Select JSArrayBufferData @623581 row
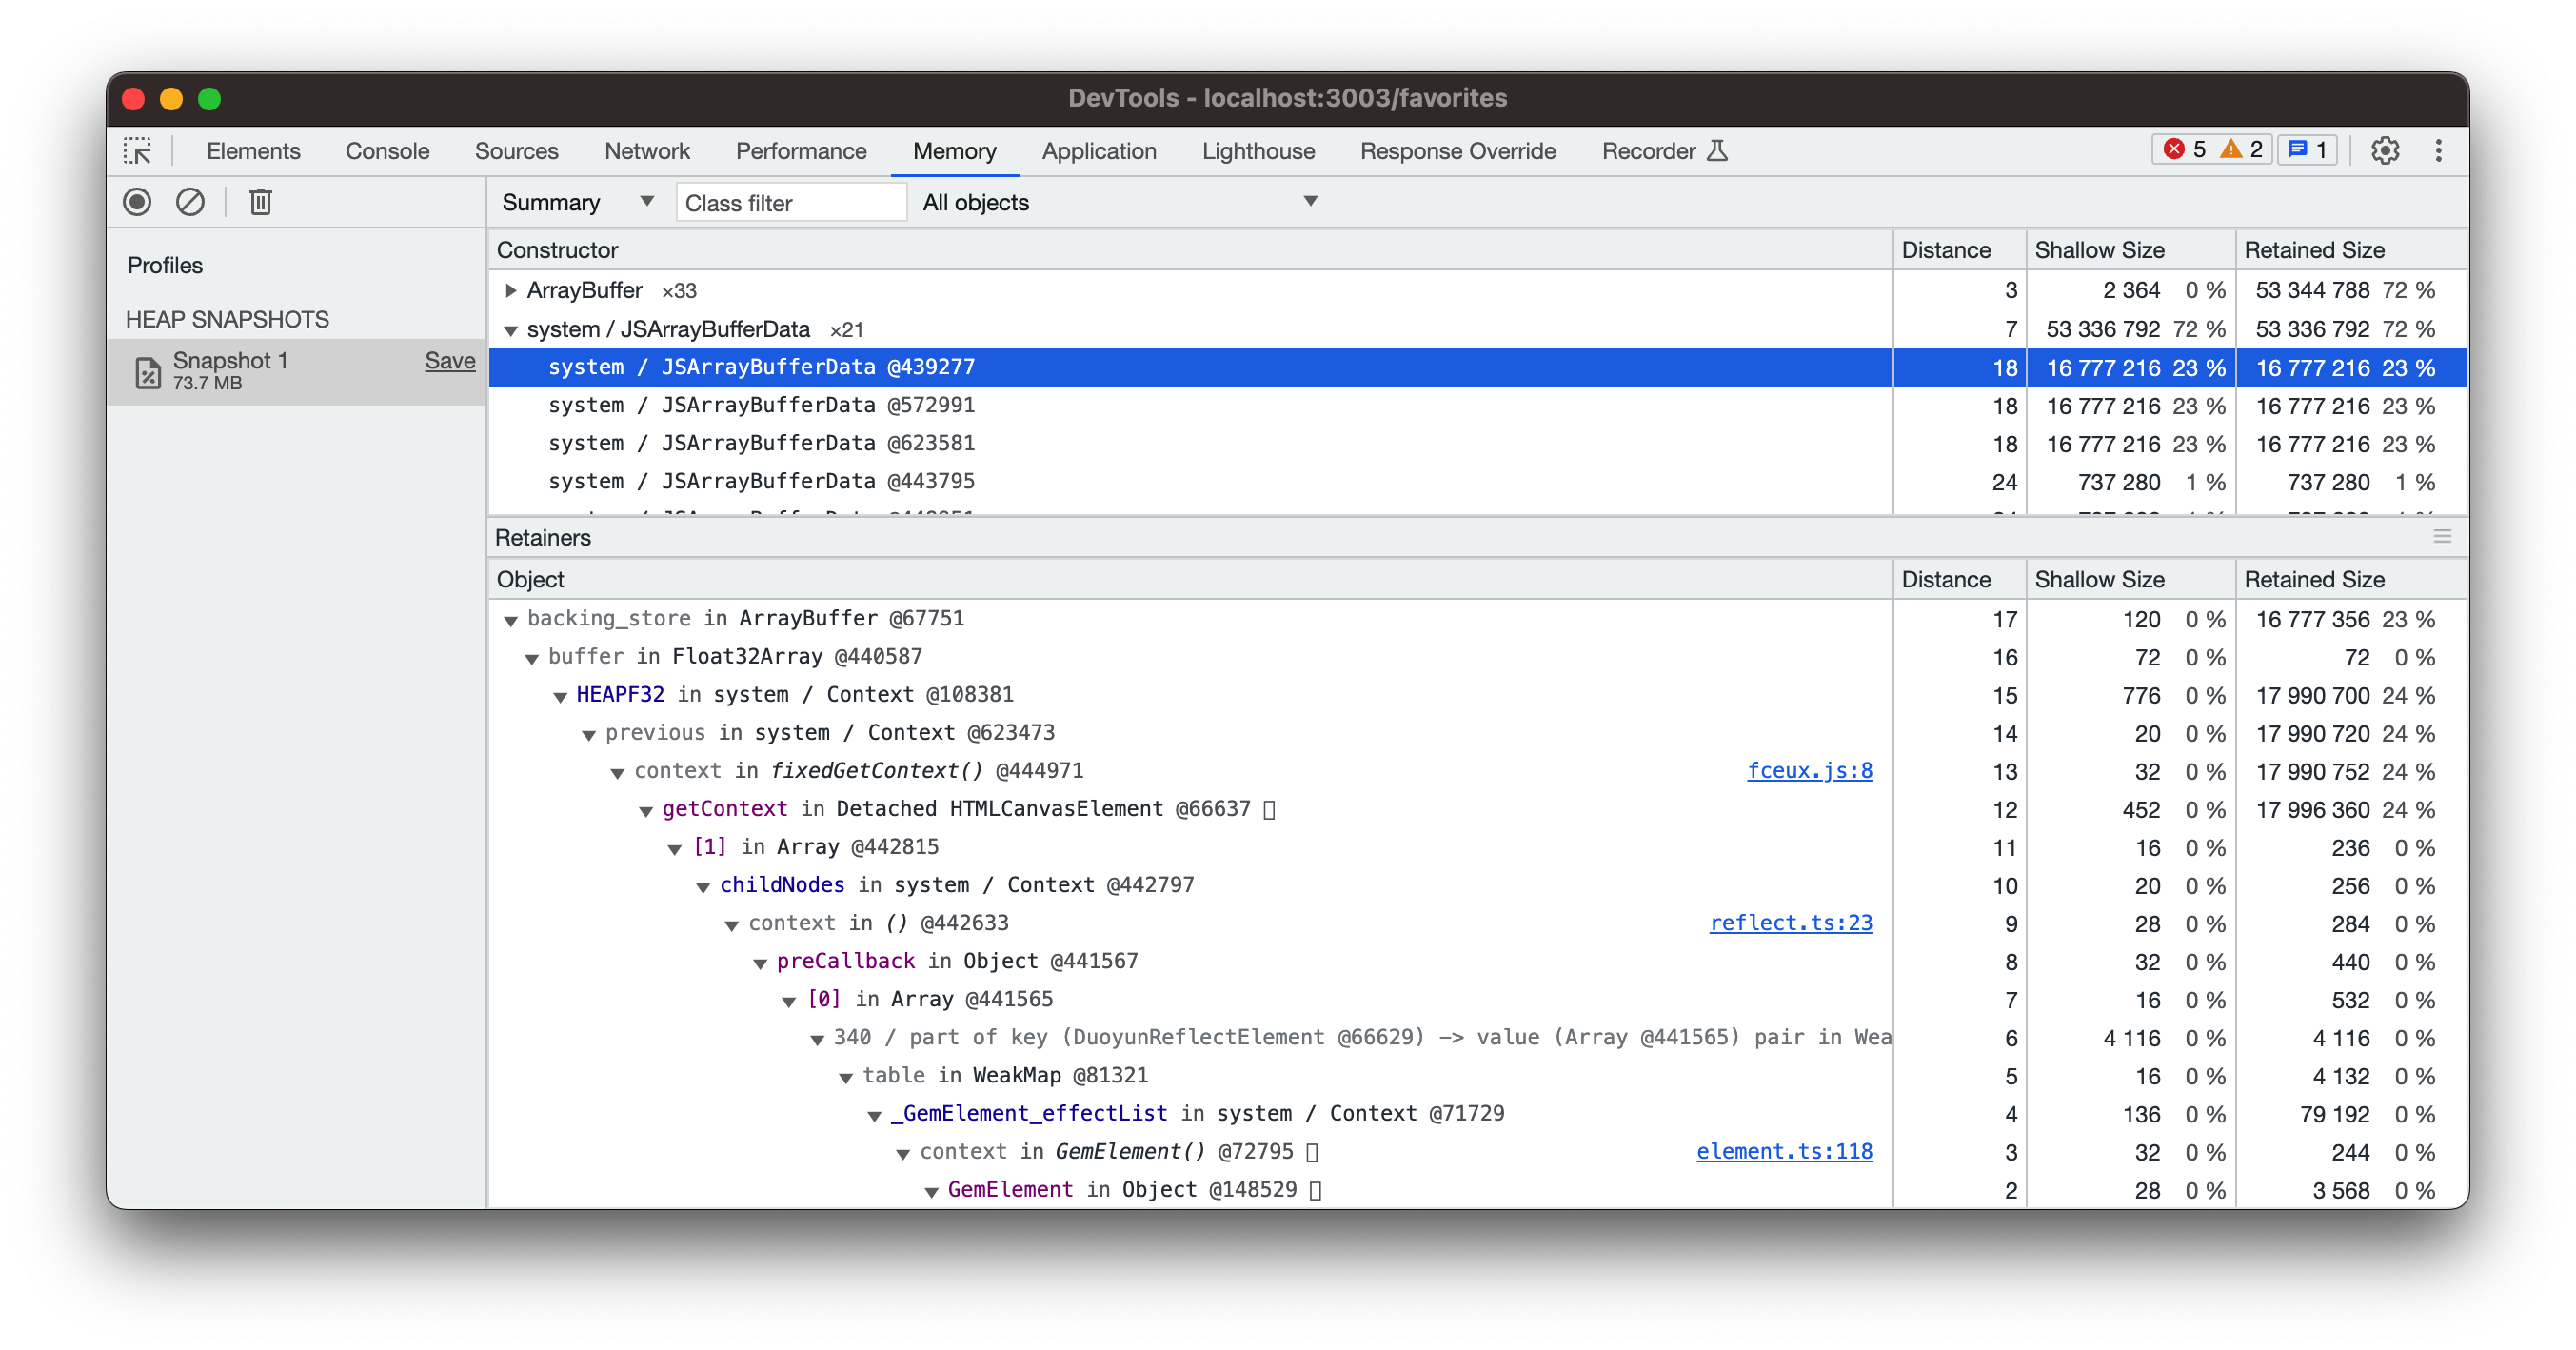Image resolution: width=2576 pixels, height=1350 pixels. click(x=1478, y=443)
